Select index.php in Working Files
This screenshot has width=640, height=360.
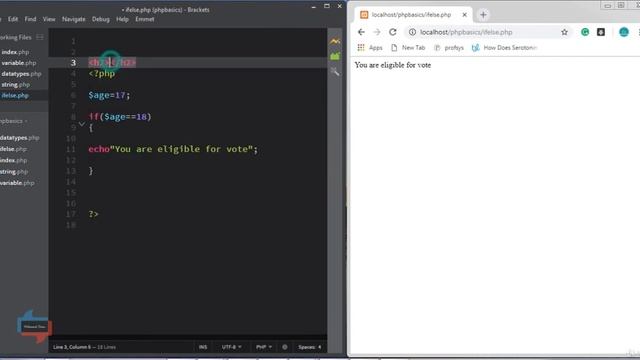coord(15,52)
